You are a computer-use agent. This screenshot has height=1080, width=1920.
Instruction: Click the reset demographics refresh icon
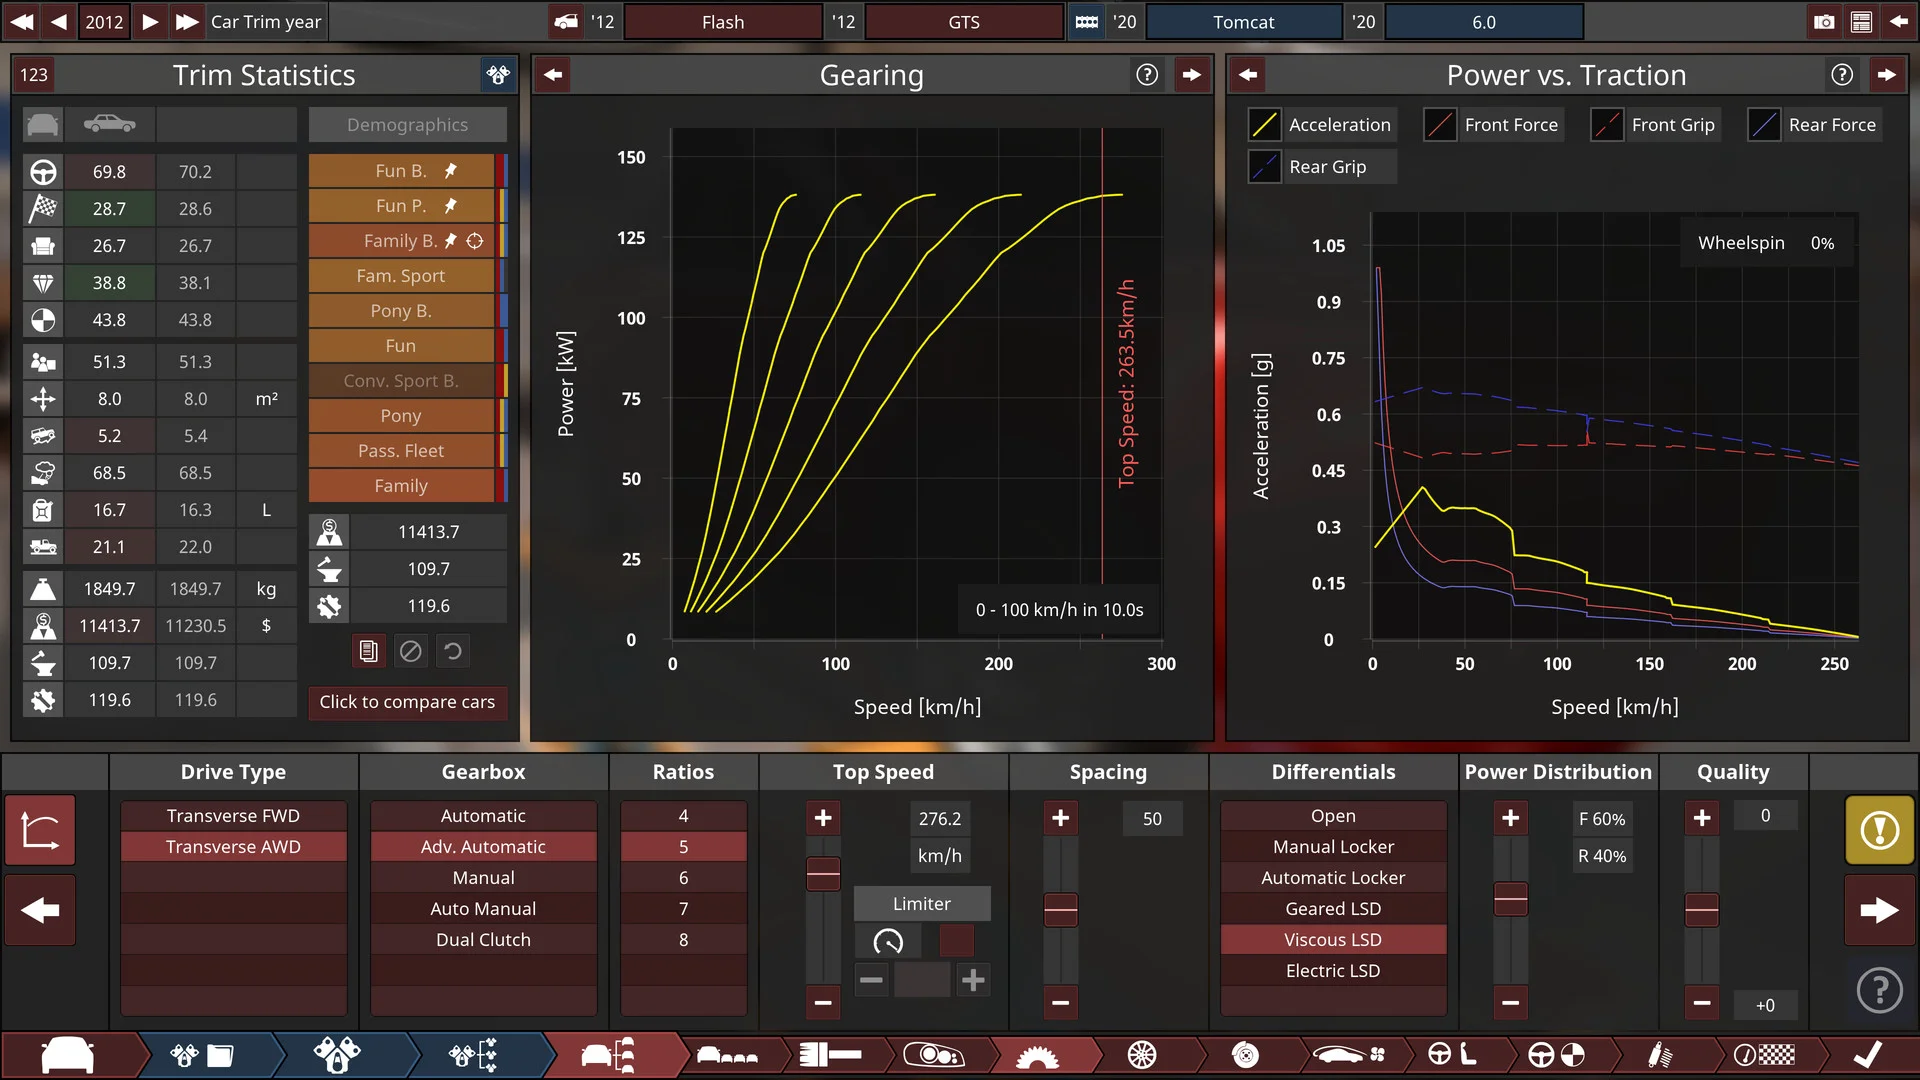pos(453,652)
